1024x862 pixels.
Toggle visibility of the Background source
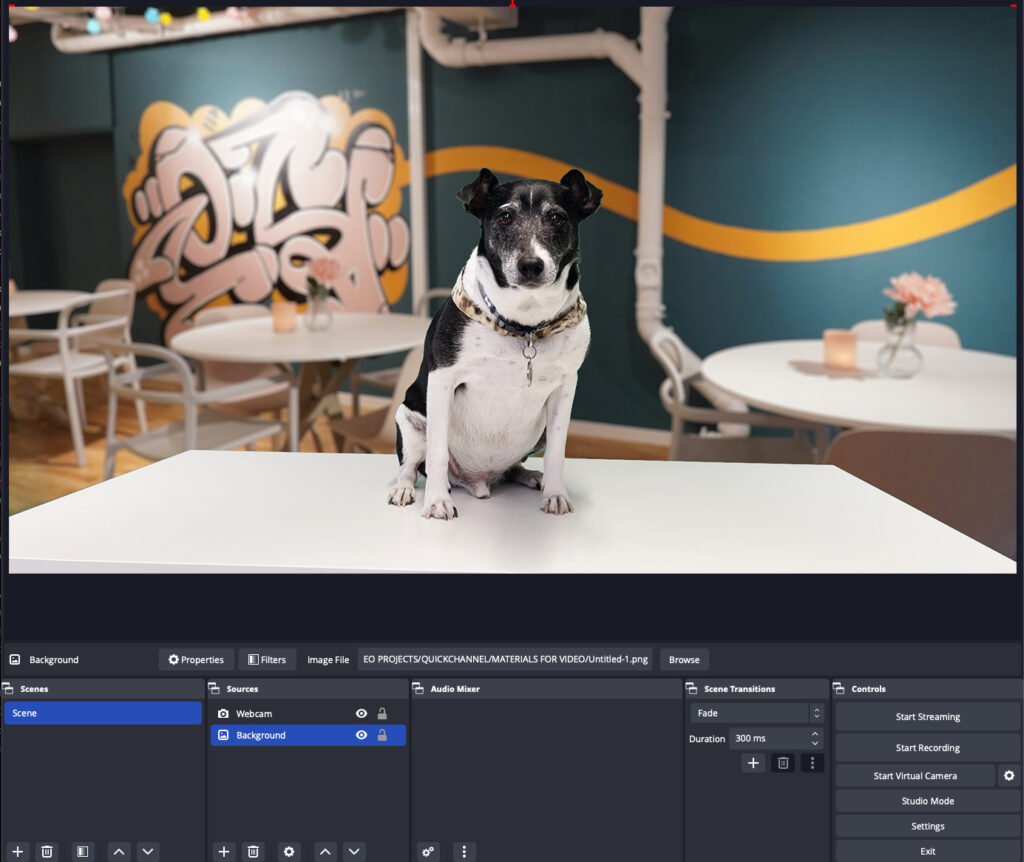[362, 735]
